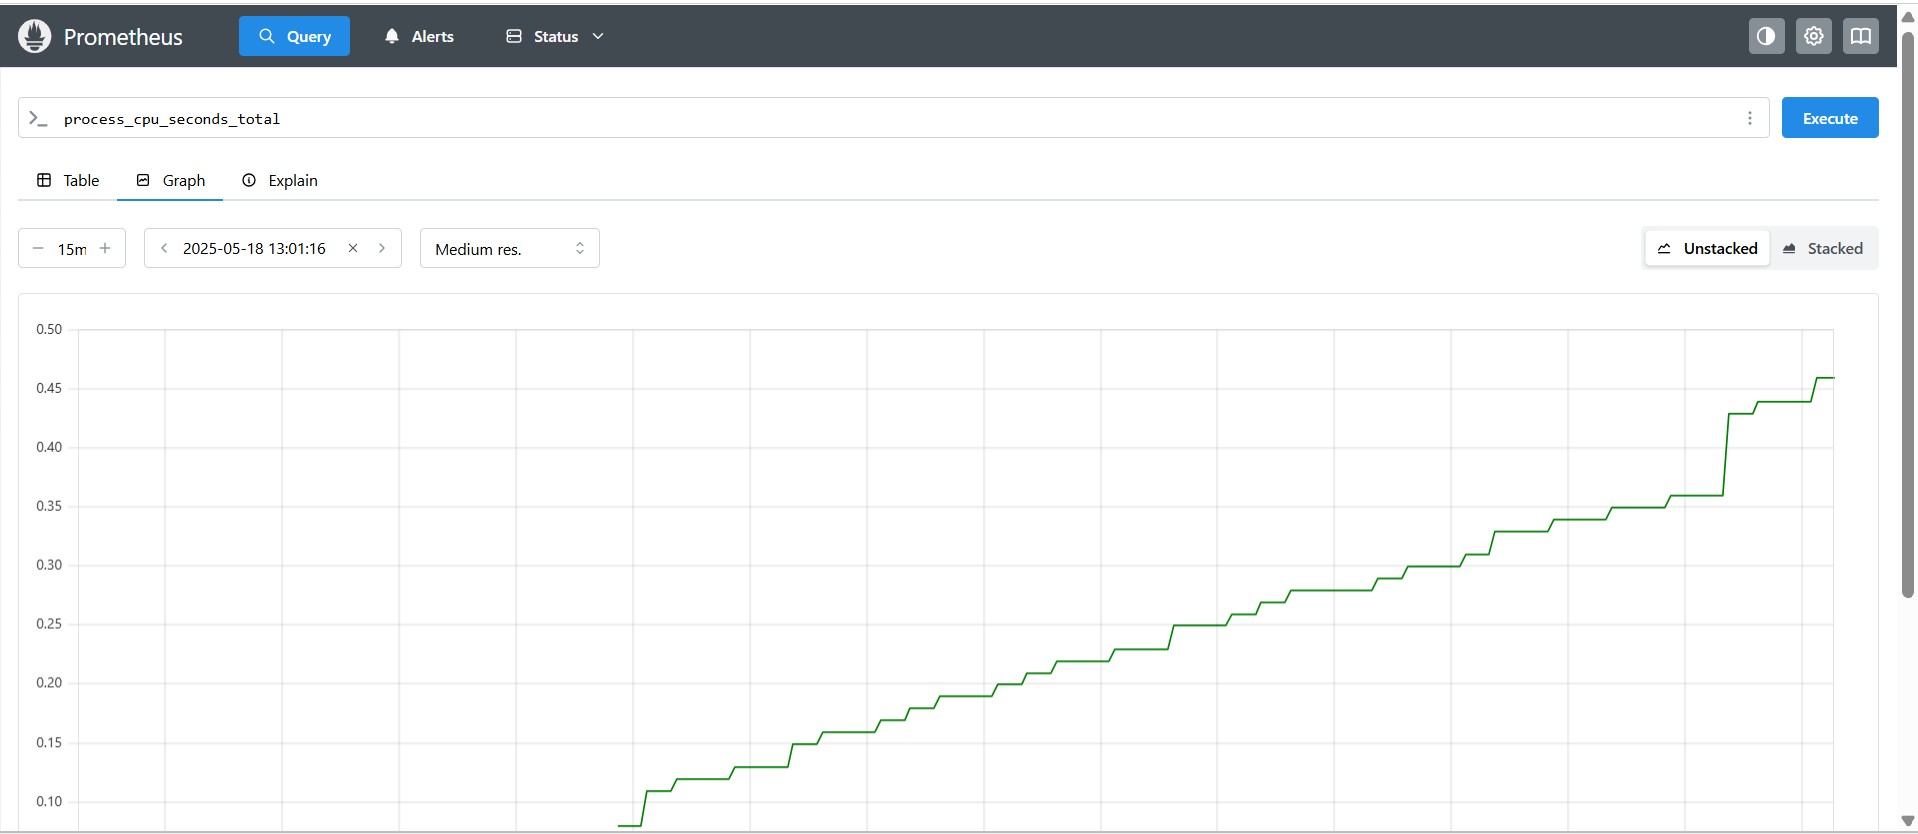The image size is (1918, 834).
Task: Move end time backward with left chevron
Action: 164,248
